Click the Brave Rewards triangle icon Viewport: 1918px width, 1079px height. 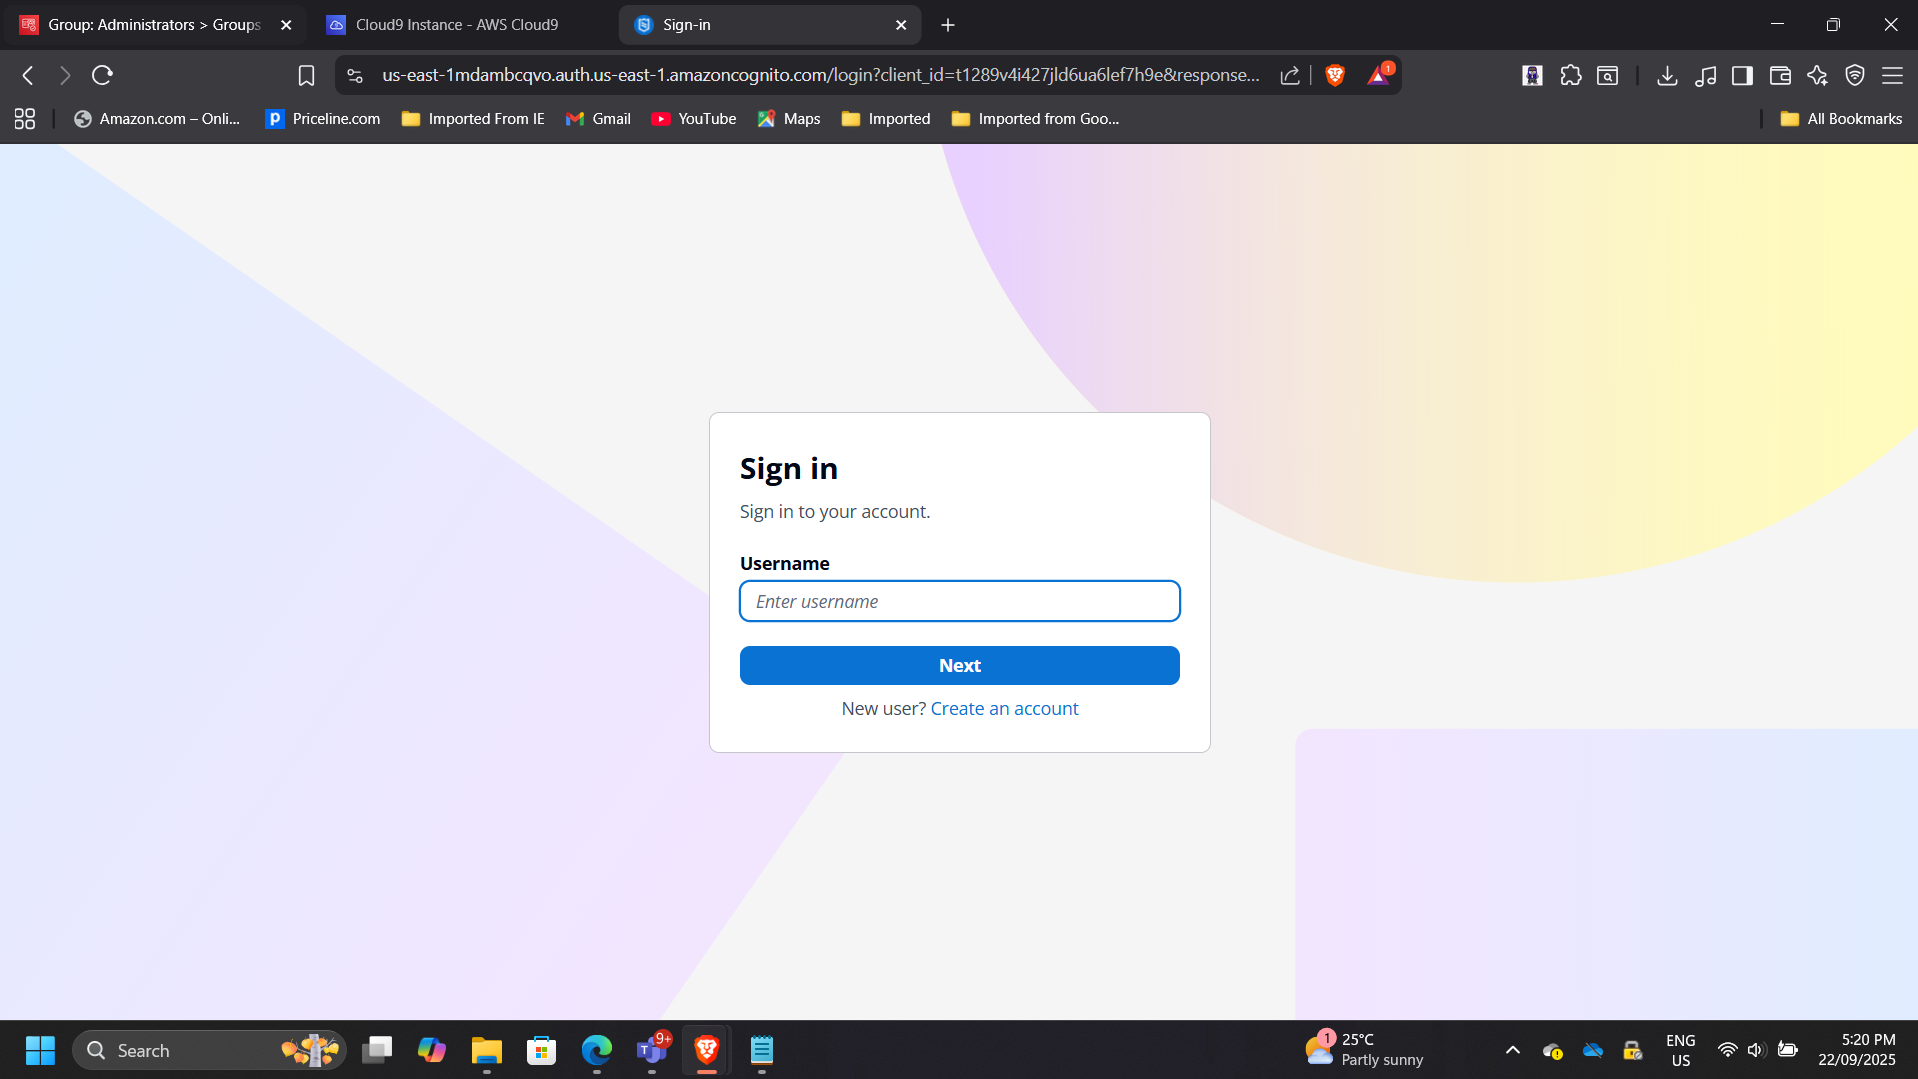pos(1378,75)
